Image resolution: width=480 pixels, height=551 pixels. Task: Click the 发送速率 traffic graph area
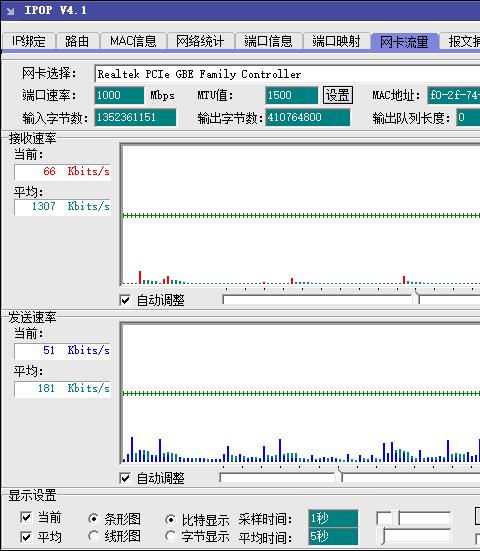301,393
